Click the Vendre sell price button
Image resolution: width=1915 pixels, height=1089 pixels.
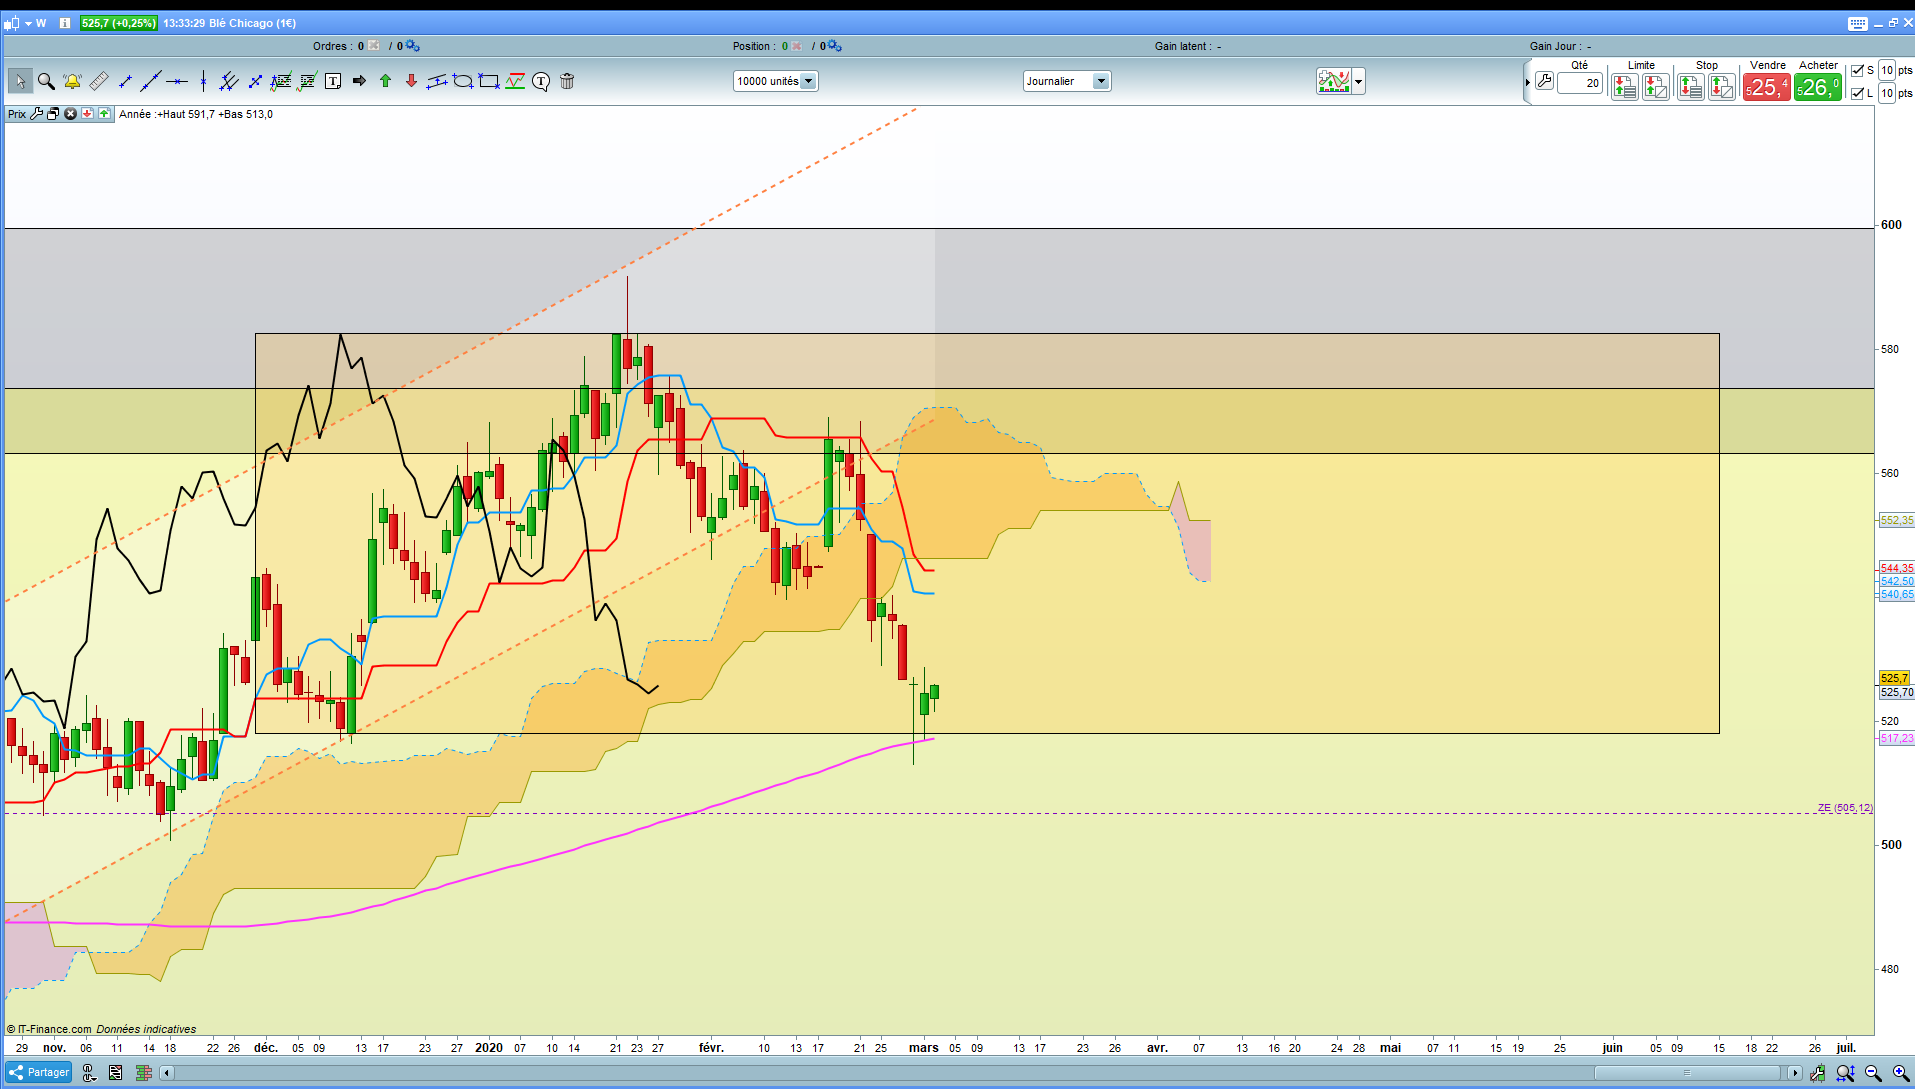coord(1766,87)
